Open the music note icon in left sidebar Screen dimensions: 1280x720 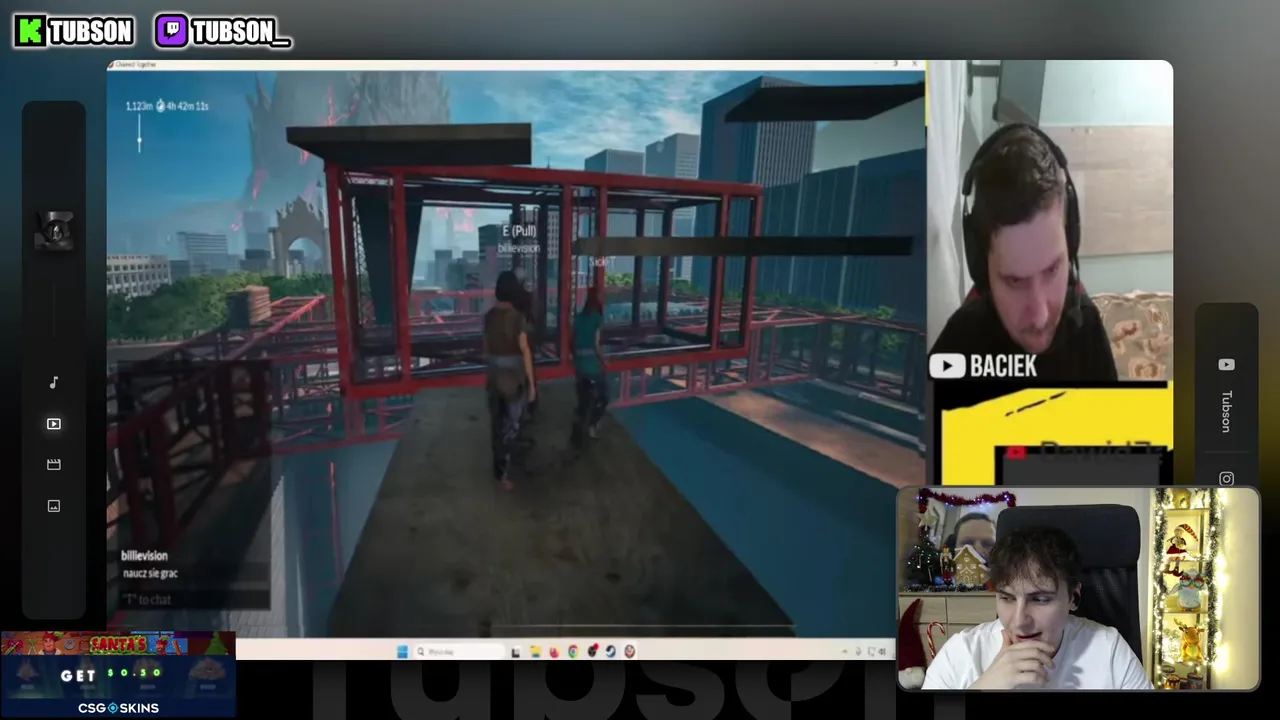(54, 382)
